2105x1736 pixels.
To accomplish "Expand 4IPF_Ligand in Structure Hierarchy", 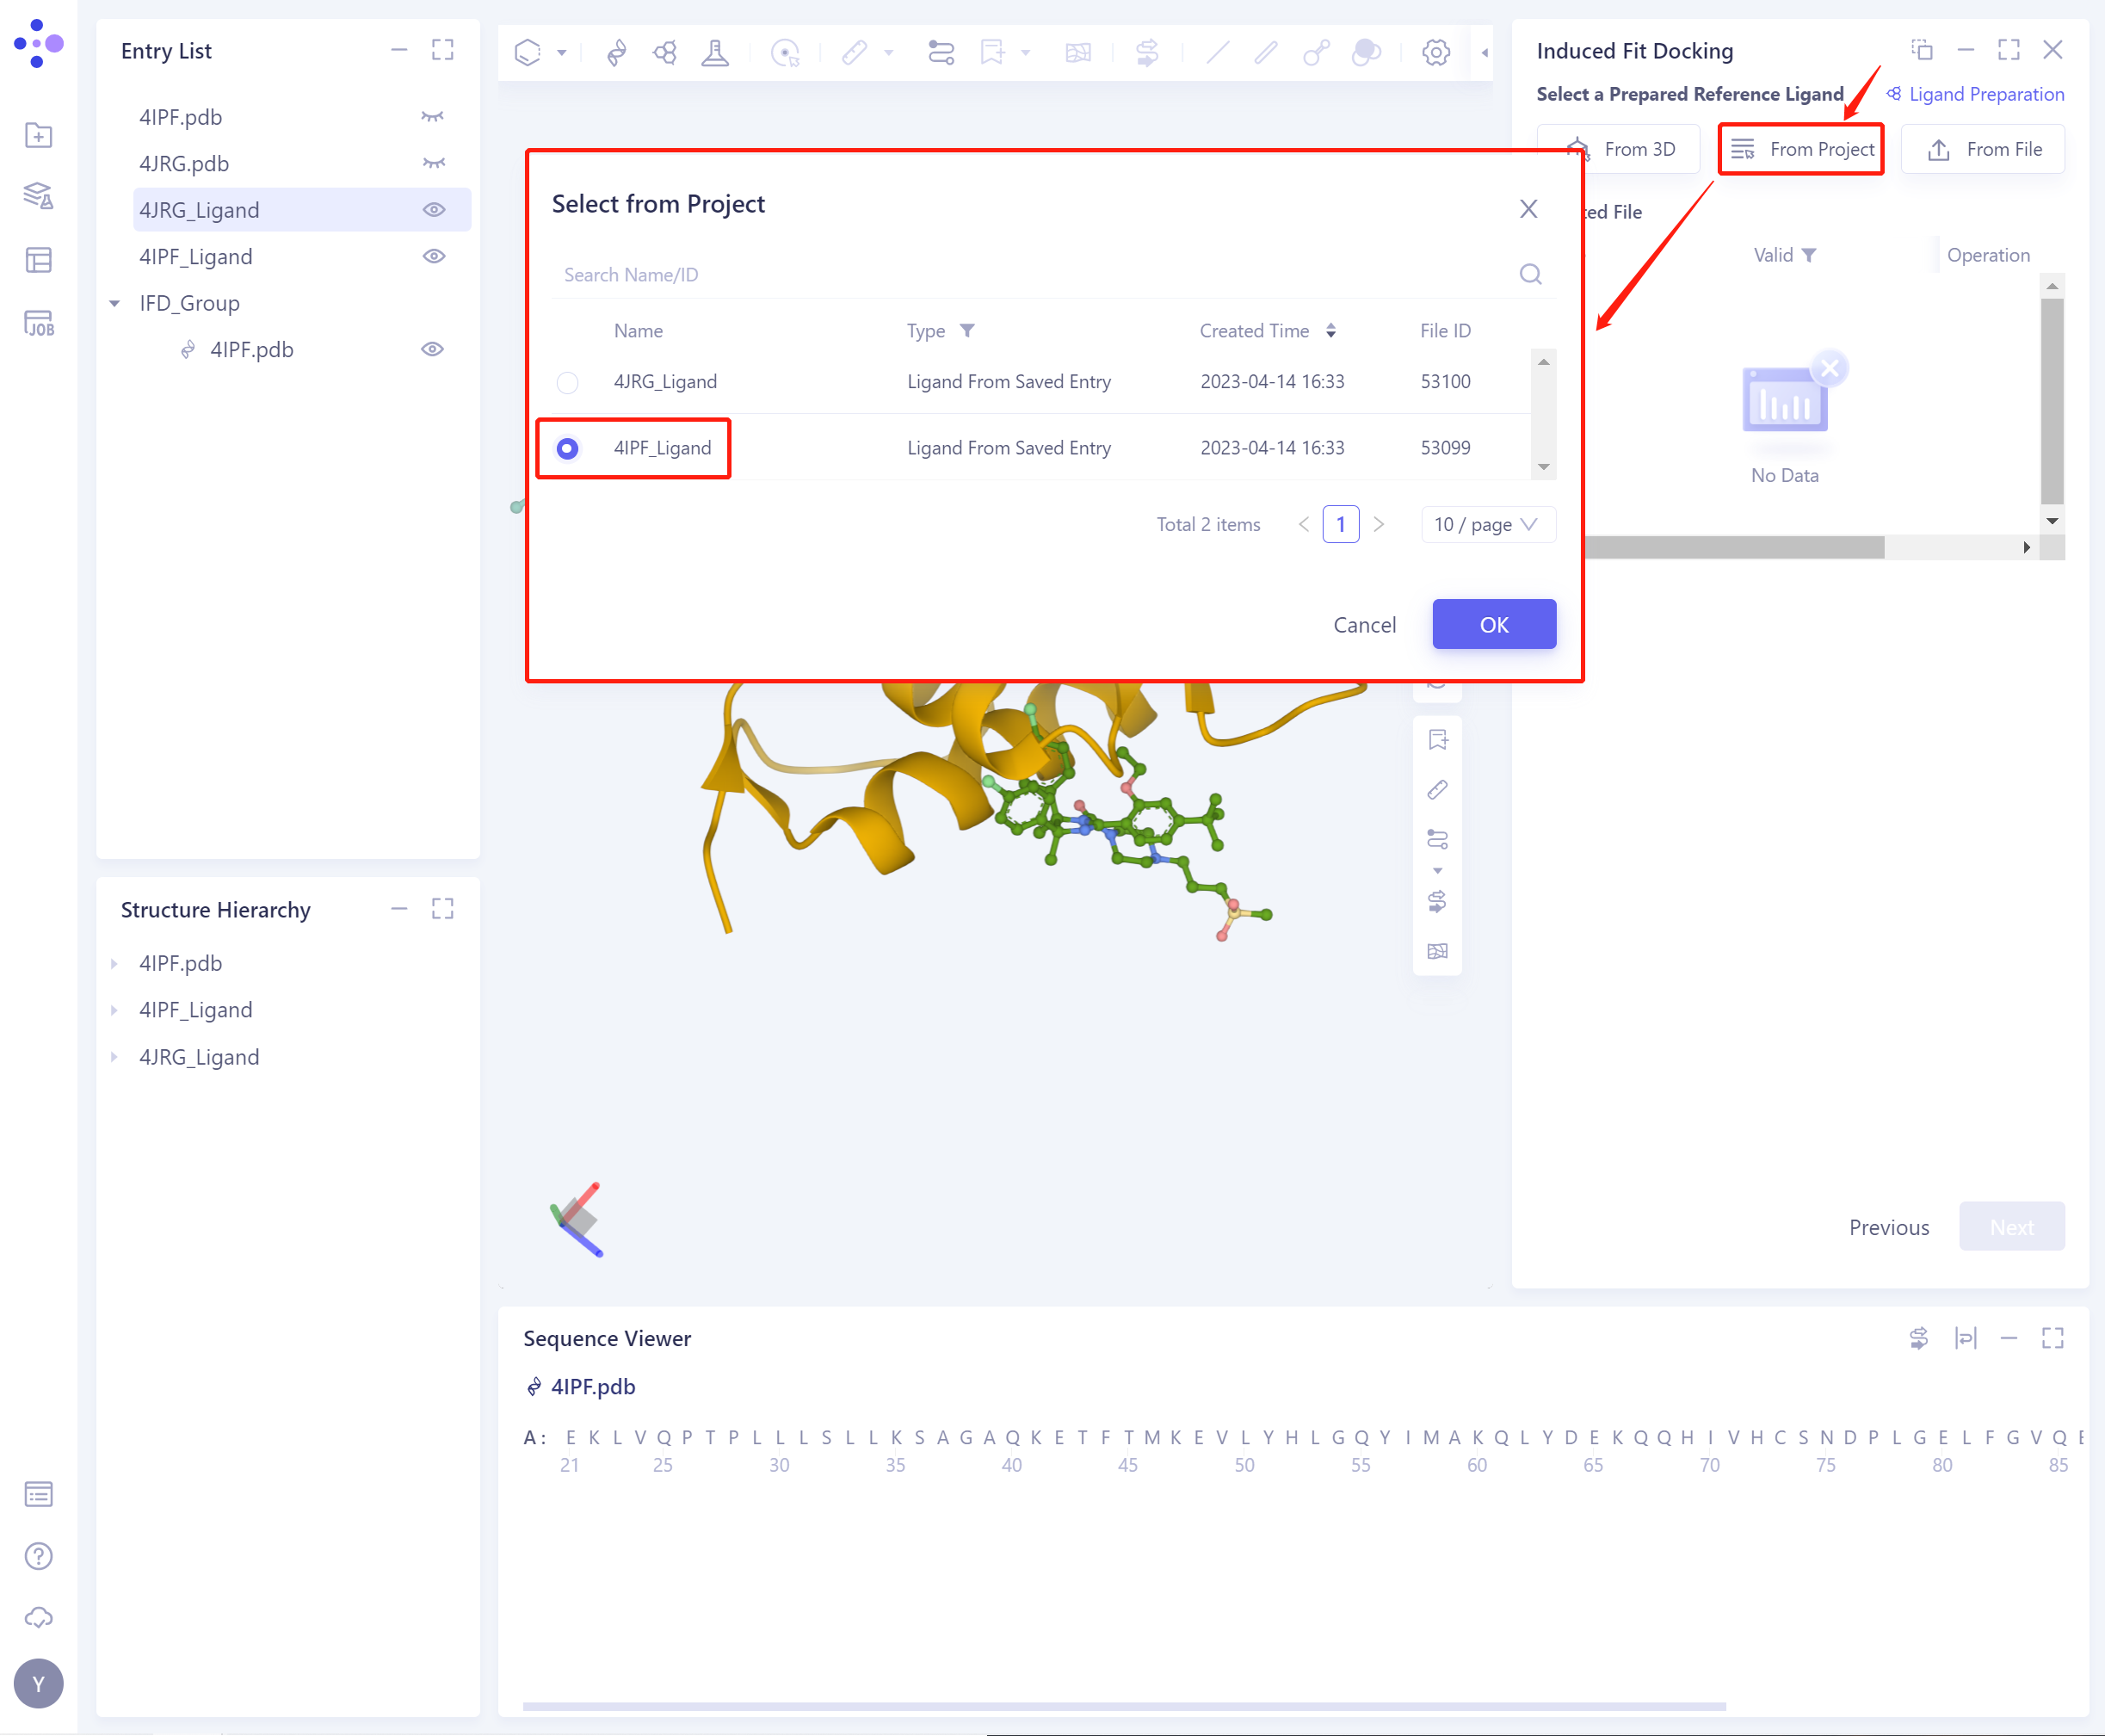I will pyautogui.click(x=114, y=1010).
